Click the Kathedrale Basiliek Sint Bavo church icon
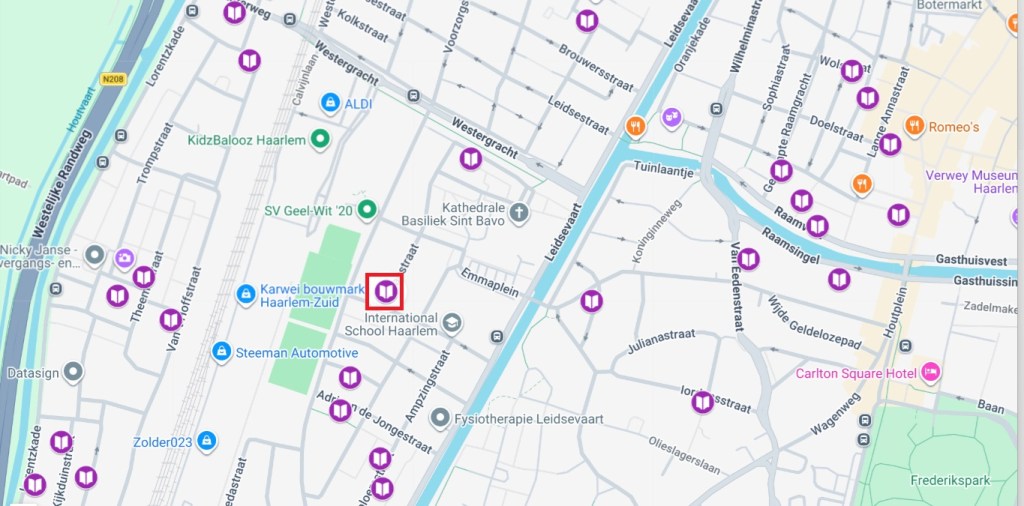1024x506 pixels. (519, 213)
